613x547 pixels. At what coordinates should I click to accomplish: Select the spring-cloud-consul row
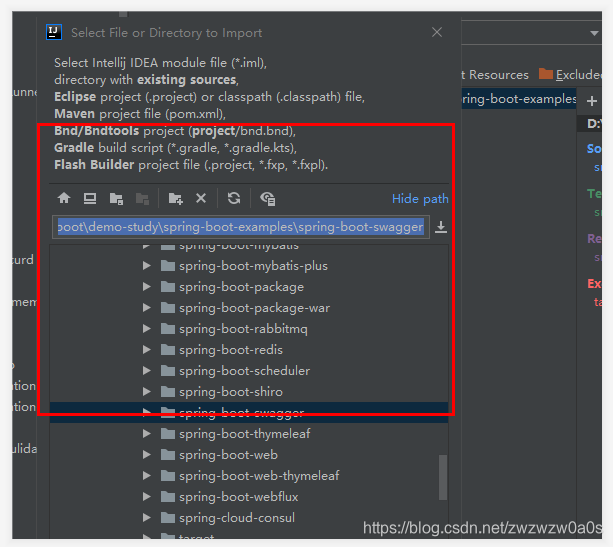(x=249, y=518)
